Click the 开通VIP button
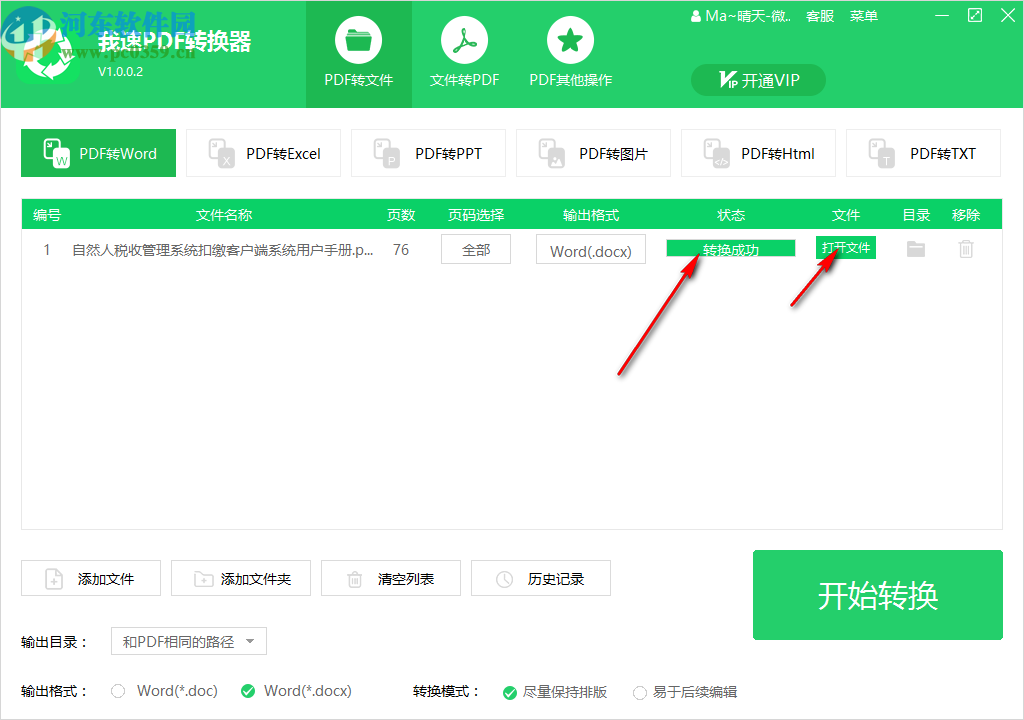 coord(757,79)
